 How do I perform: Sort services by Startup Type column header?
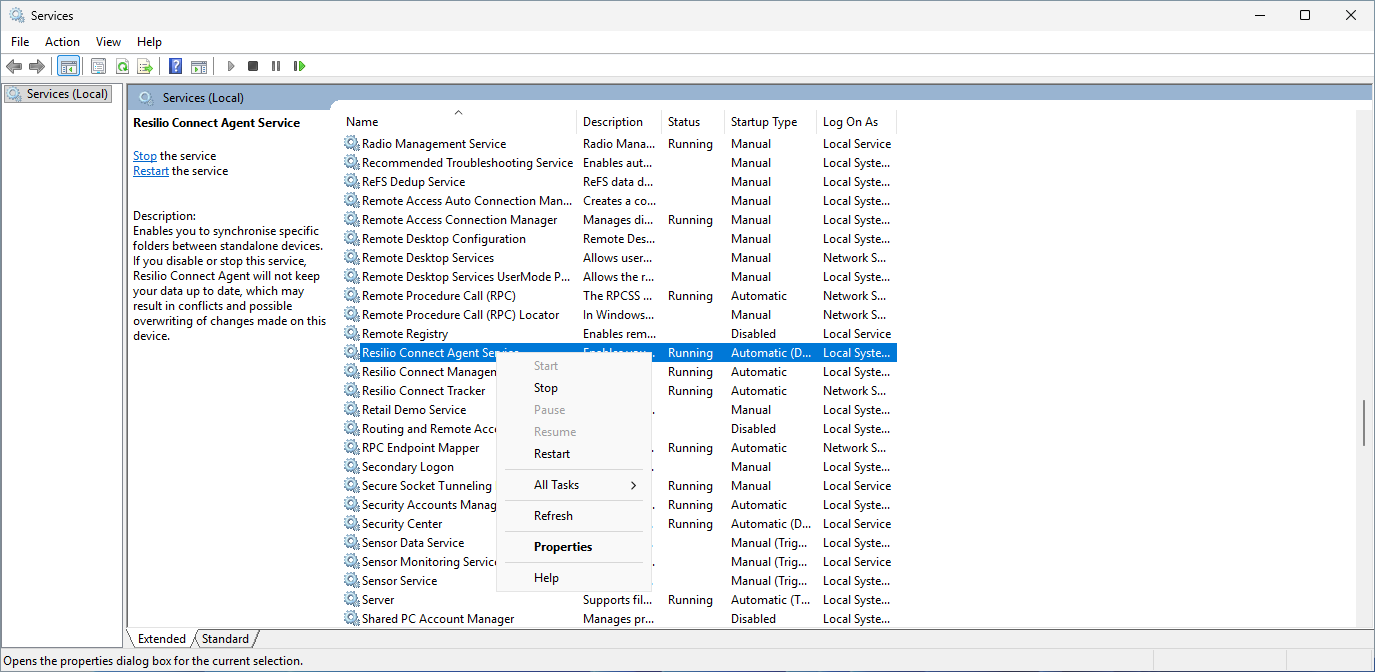click(x=764, y=122)
